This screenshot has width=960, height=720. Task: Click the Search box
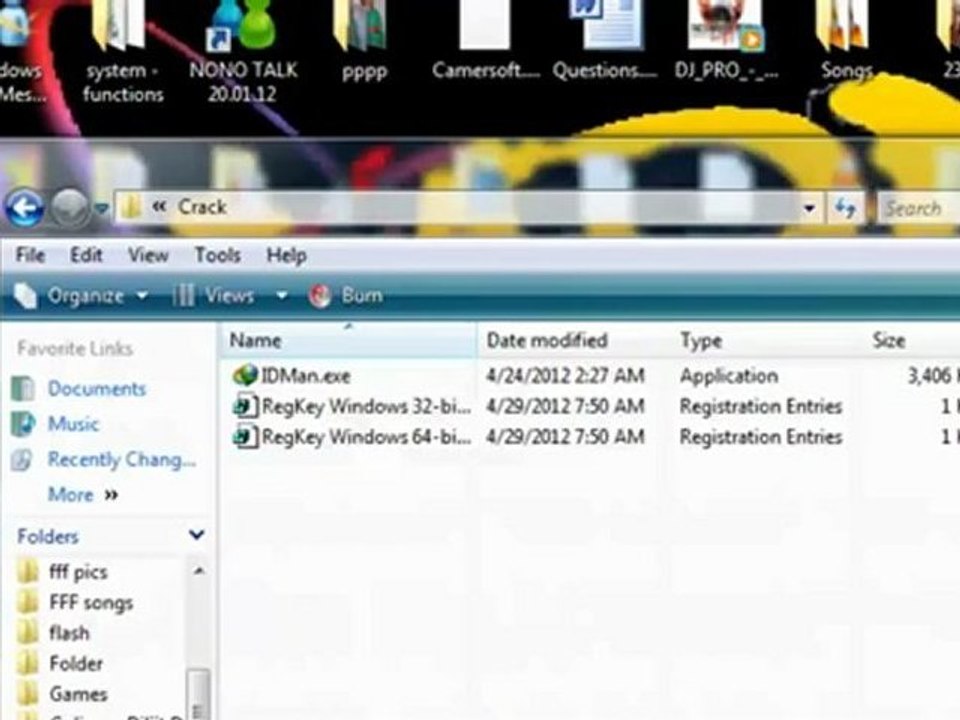click(x=918, y=209)
